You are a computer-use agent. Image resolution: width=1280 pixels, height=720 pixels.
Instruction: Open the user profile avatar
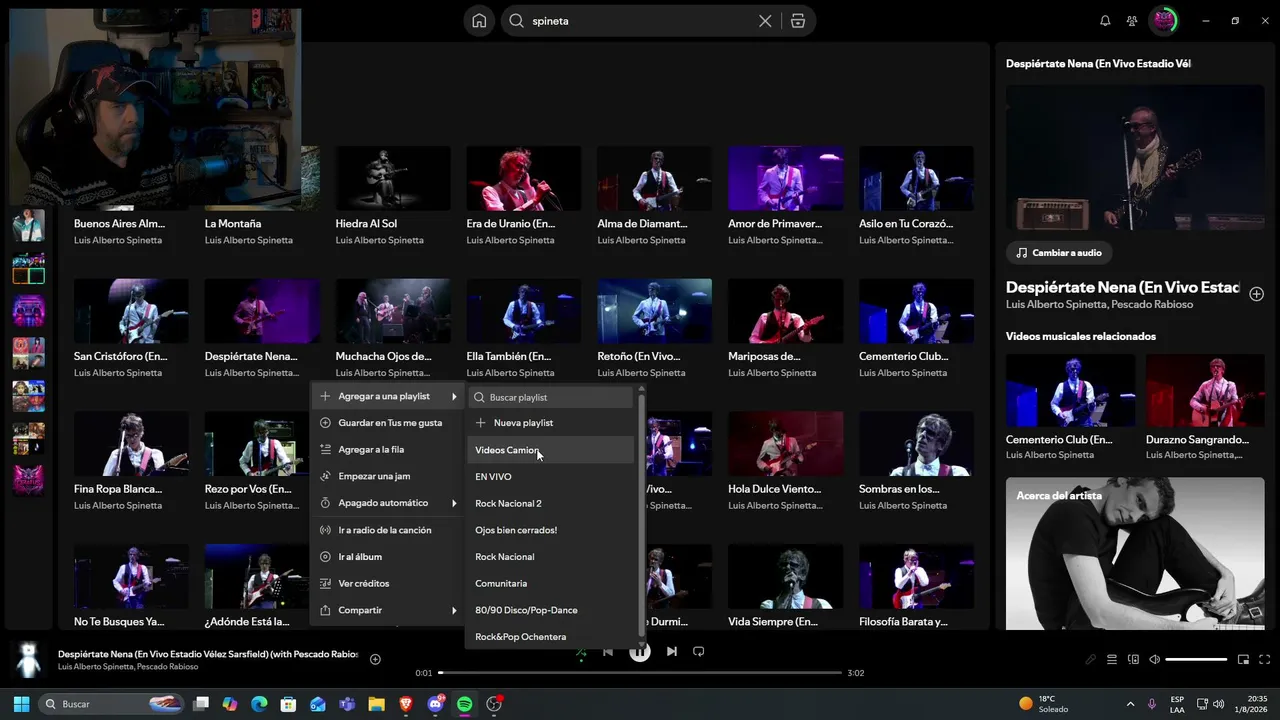(x=1163, y=21)
